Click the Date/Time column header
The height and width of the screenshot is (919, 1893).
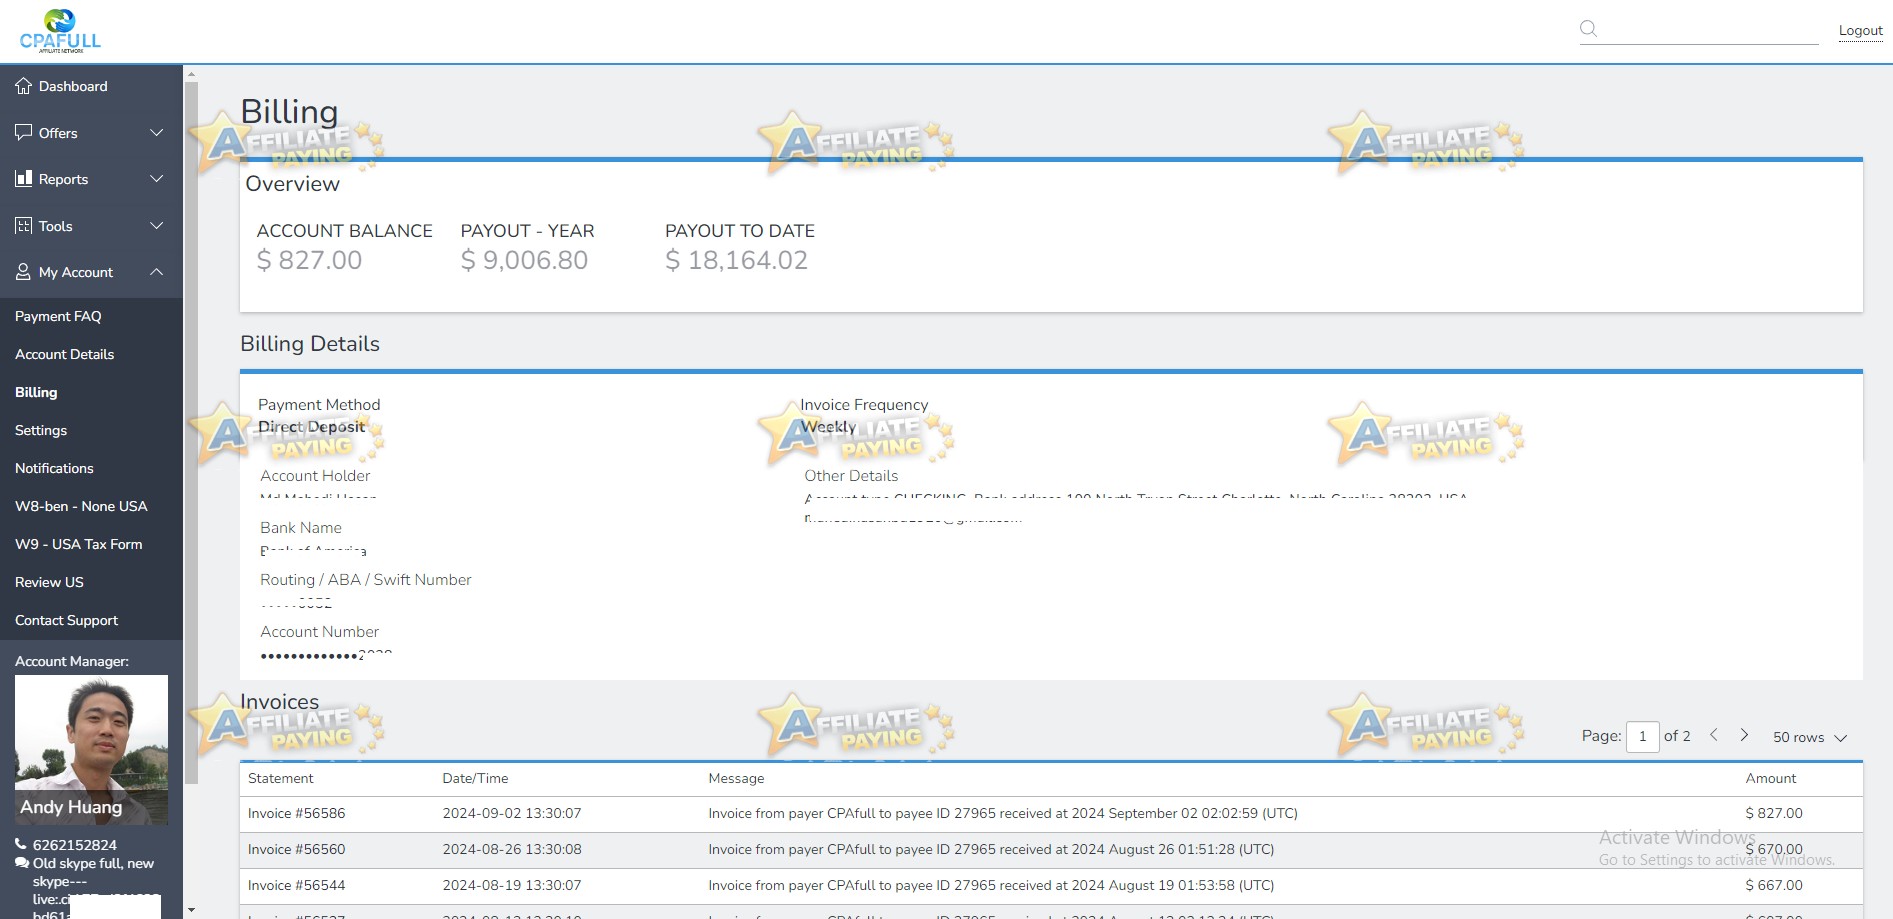pos(475,778)
